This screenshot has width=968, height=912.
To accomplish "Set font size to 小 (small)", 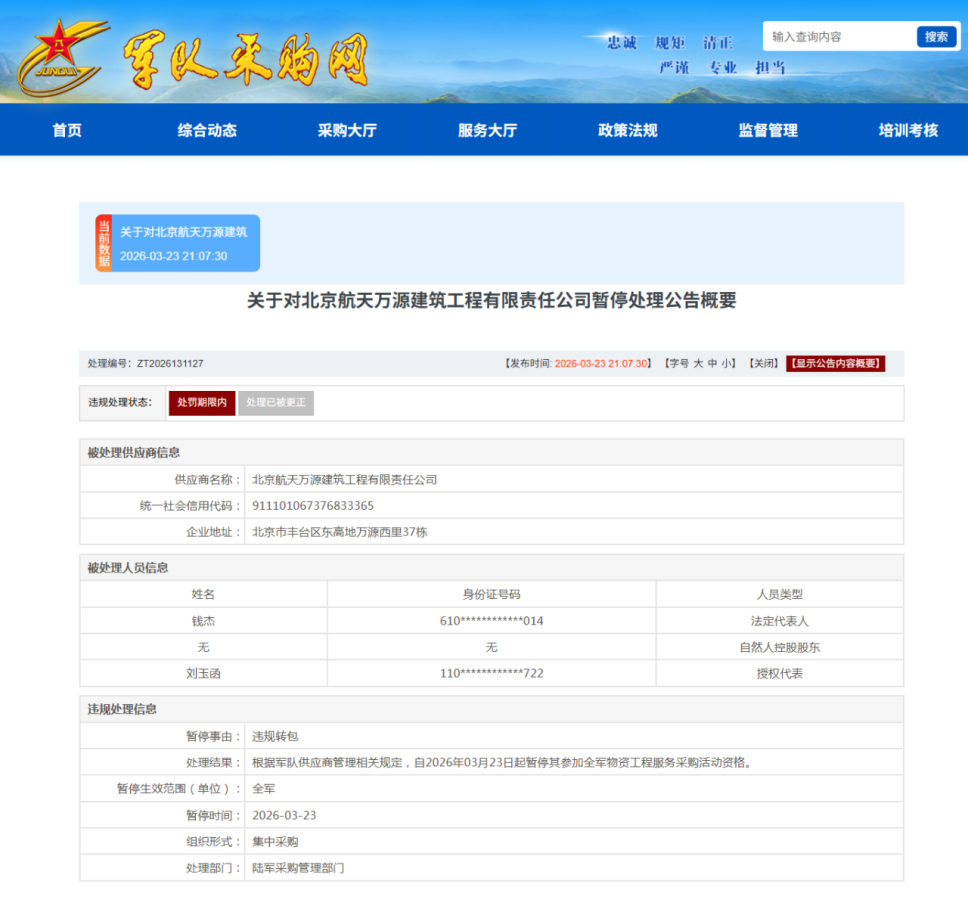I will [x=726, y=364].
